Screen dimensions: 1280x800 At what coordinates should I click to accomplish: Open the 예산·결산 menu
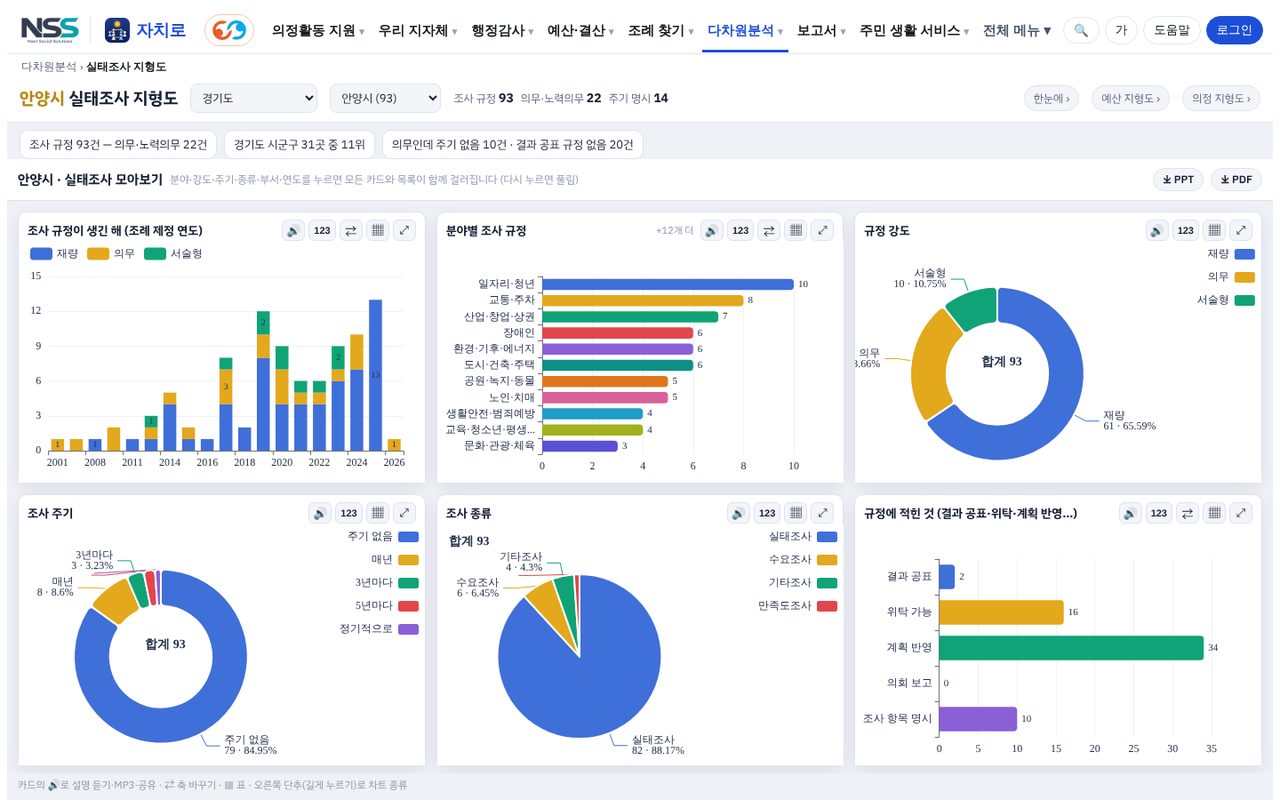[581, 31]
